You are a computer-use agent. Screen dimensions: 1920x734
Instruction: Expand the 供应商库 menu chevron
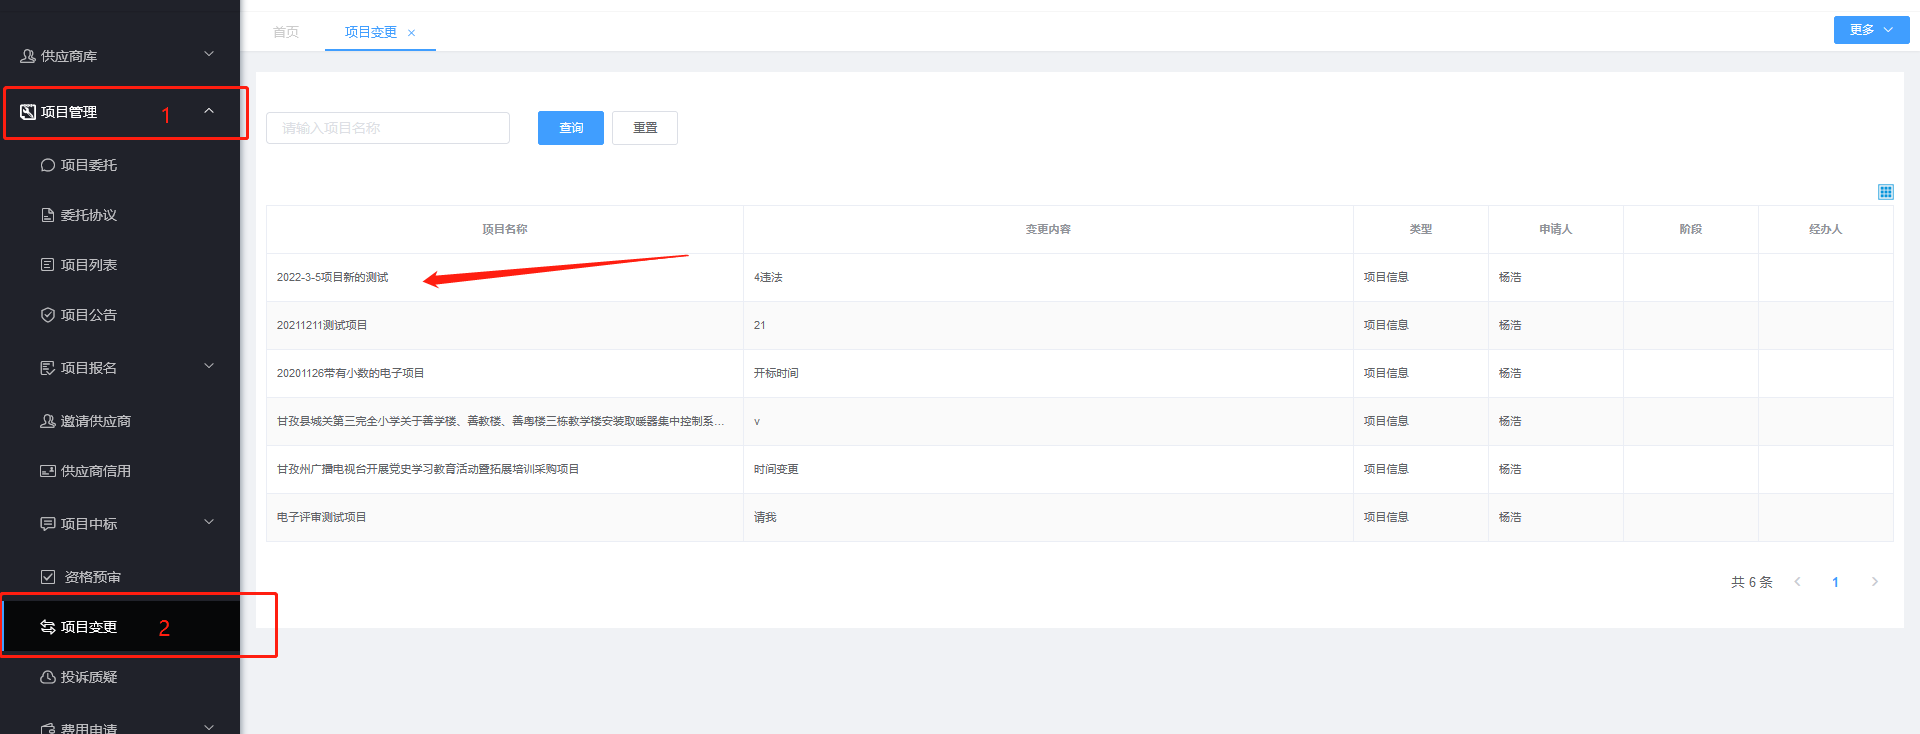coord(209,54)
